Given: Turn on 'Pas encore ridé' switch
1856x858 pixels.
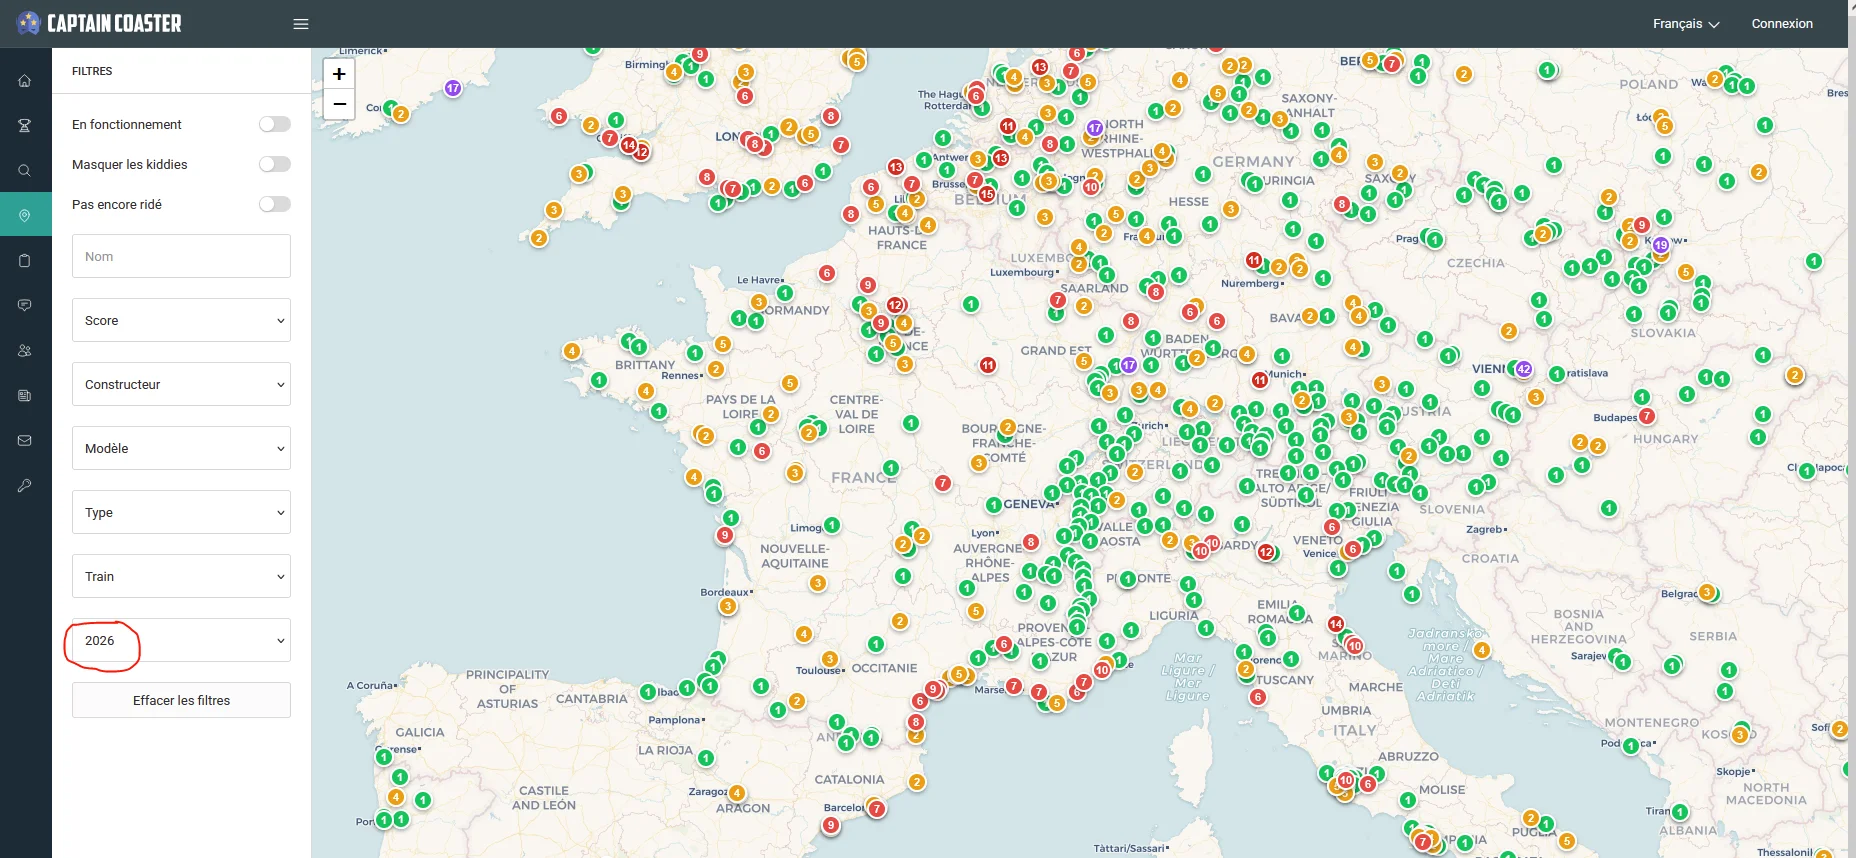Looking at the screenshot, I should (274, 204).
